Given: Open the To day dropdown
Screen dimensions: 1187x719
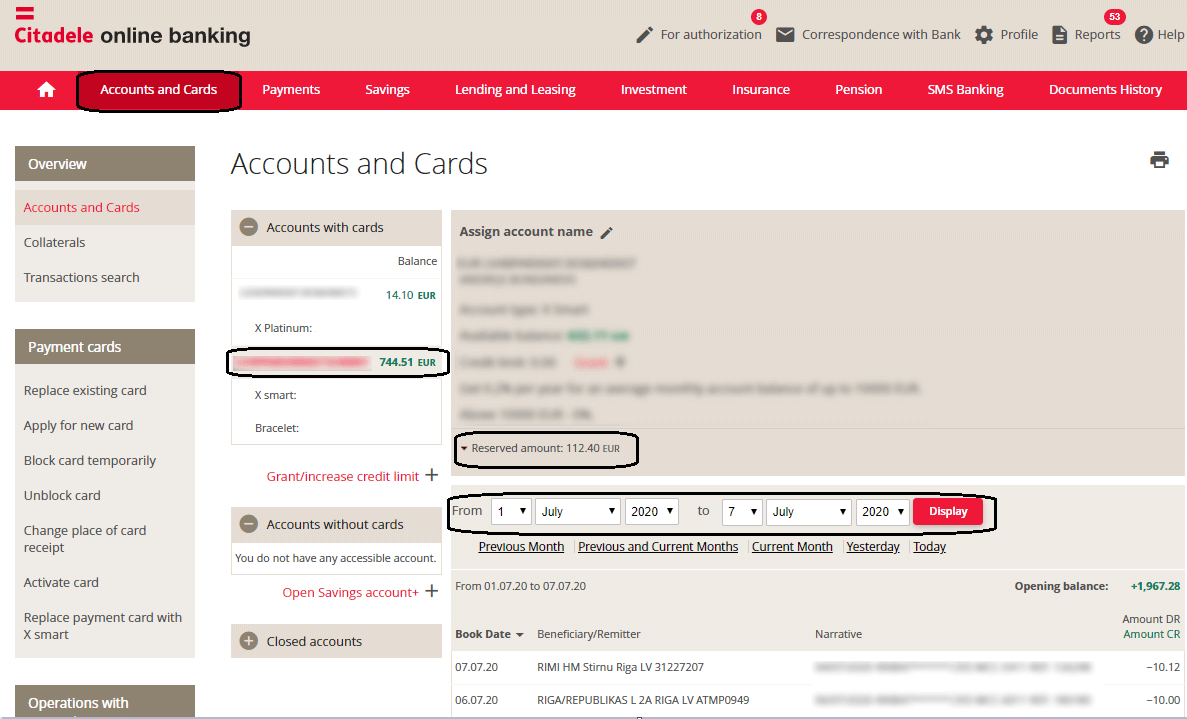Looking at the screenshot, I should point(742,512).
